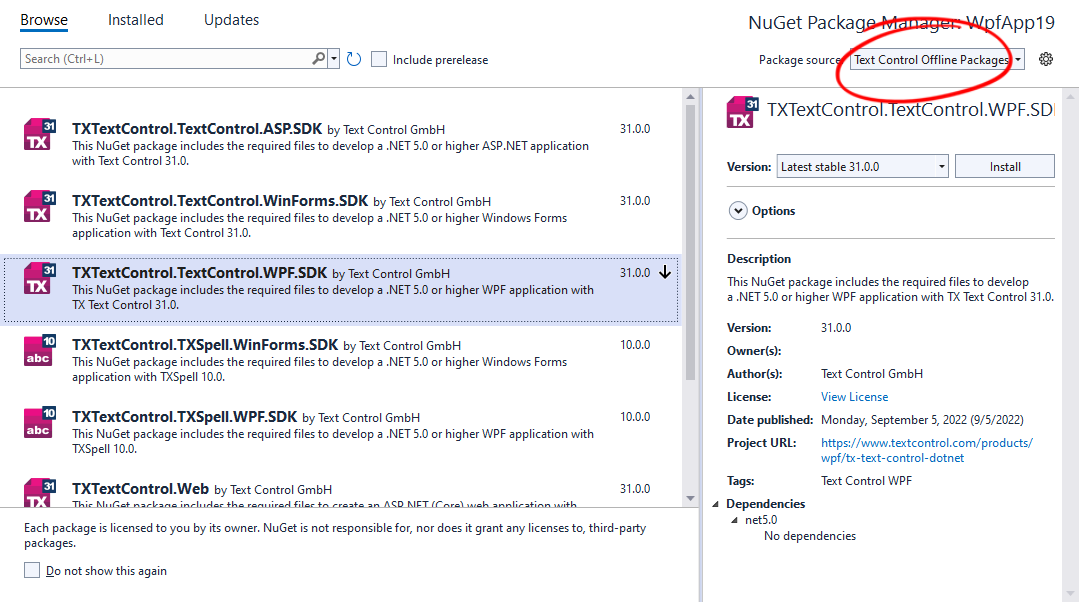Select TXTextControl.TextControl.WinForms.SDK package title

pos(220,201)
